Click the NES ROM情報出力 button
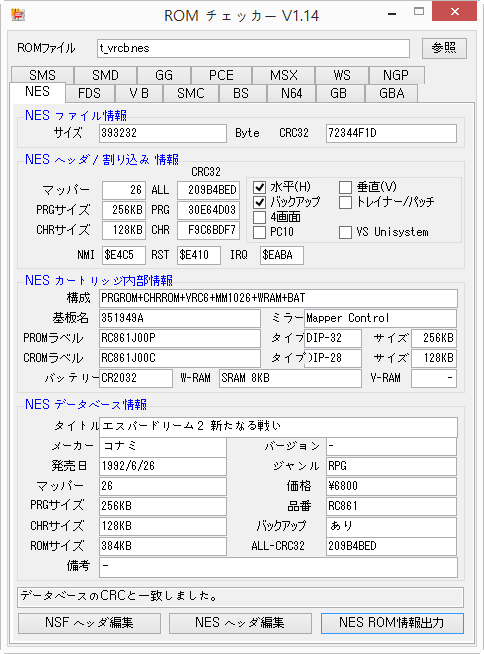Screen dimensions: 484x654 point(392,623)
